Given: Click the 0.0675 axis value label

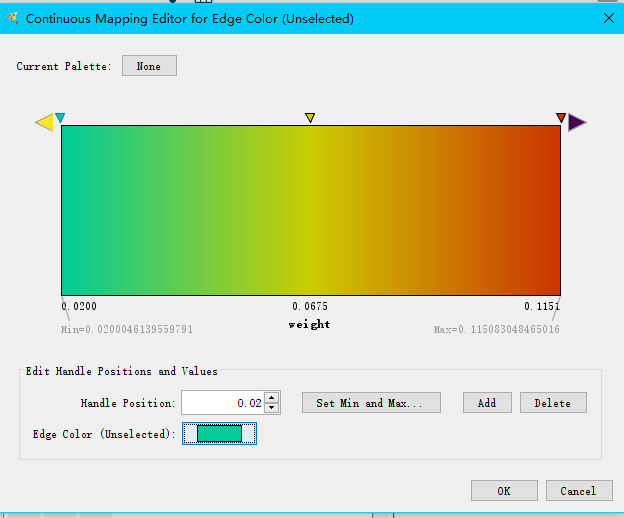Looking at the screenshot, I should (x=310, y=306).
